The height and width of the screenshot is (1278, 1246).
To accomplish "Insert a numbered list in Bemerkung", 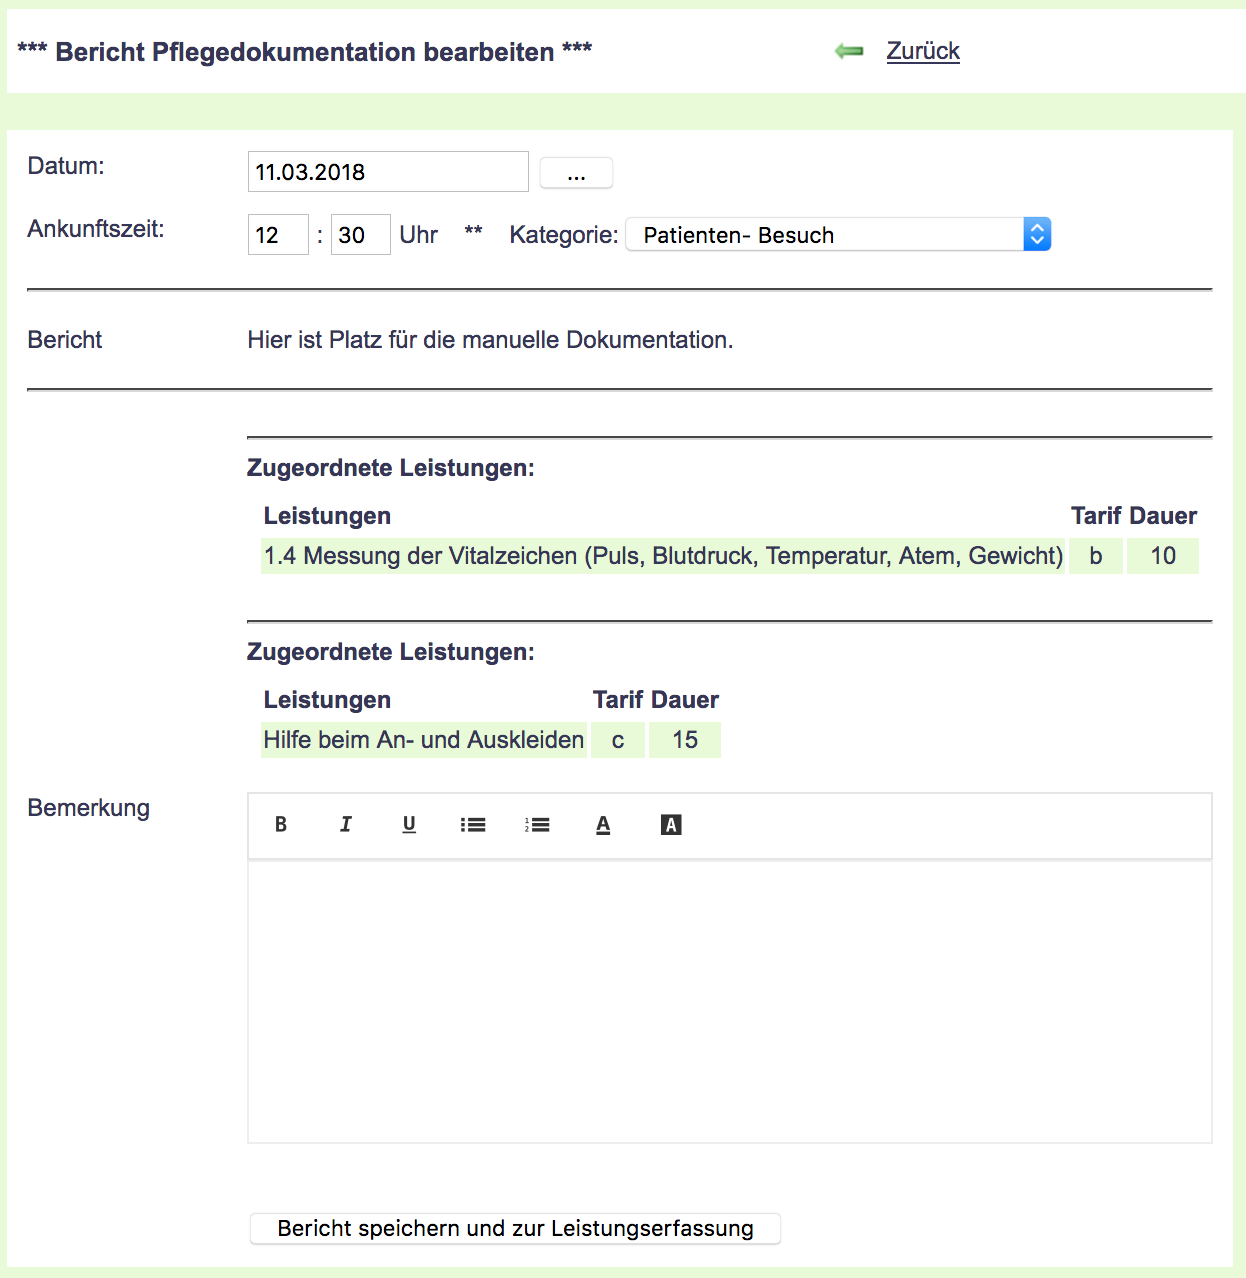I will point(537,825).
